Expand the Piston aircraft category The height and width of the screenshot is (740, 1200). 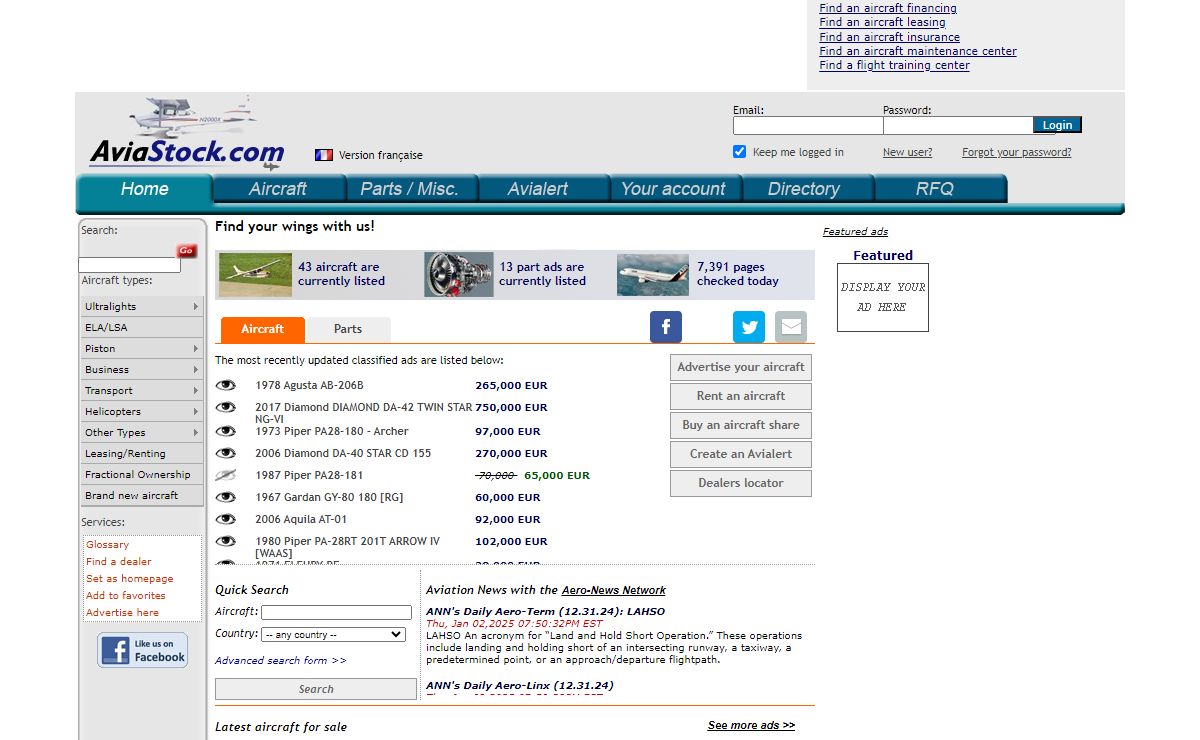(142, 349)
